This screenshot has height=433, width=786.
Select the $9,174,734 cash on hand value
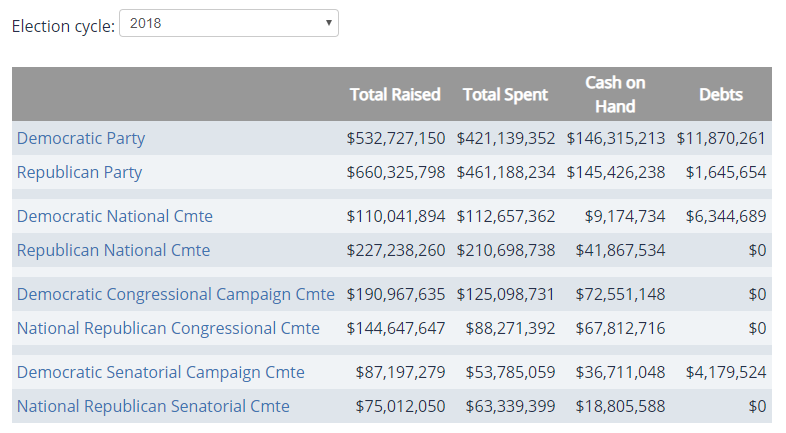pos(625,216)
